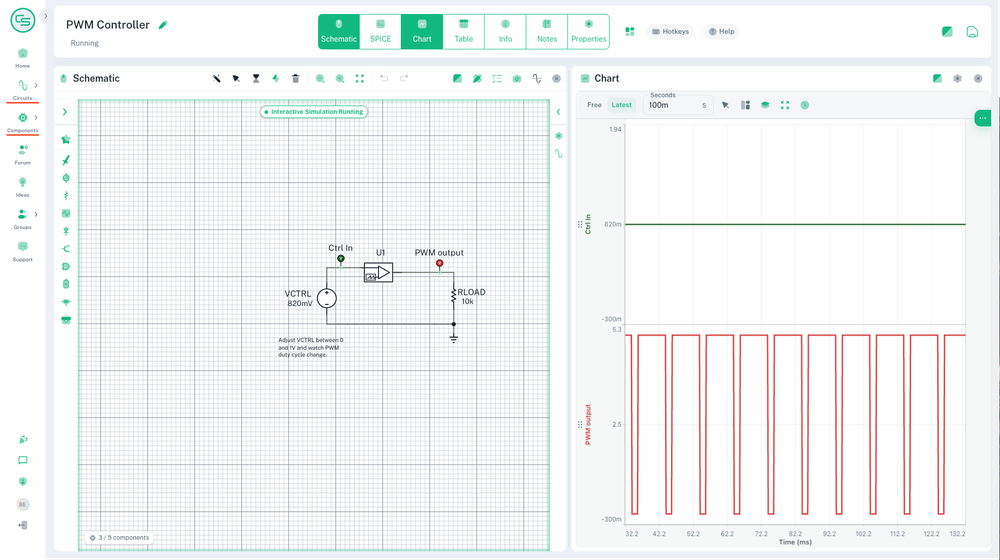The height and width of the screenshot is (560, 1000).
Task: Click the chart clock time icon
Action: 805,105
